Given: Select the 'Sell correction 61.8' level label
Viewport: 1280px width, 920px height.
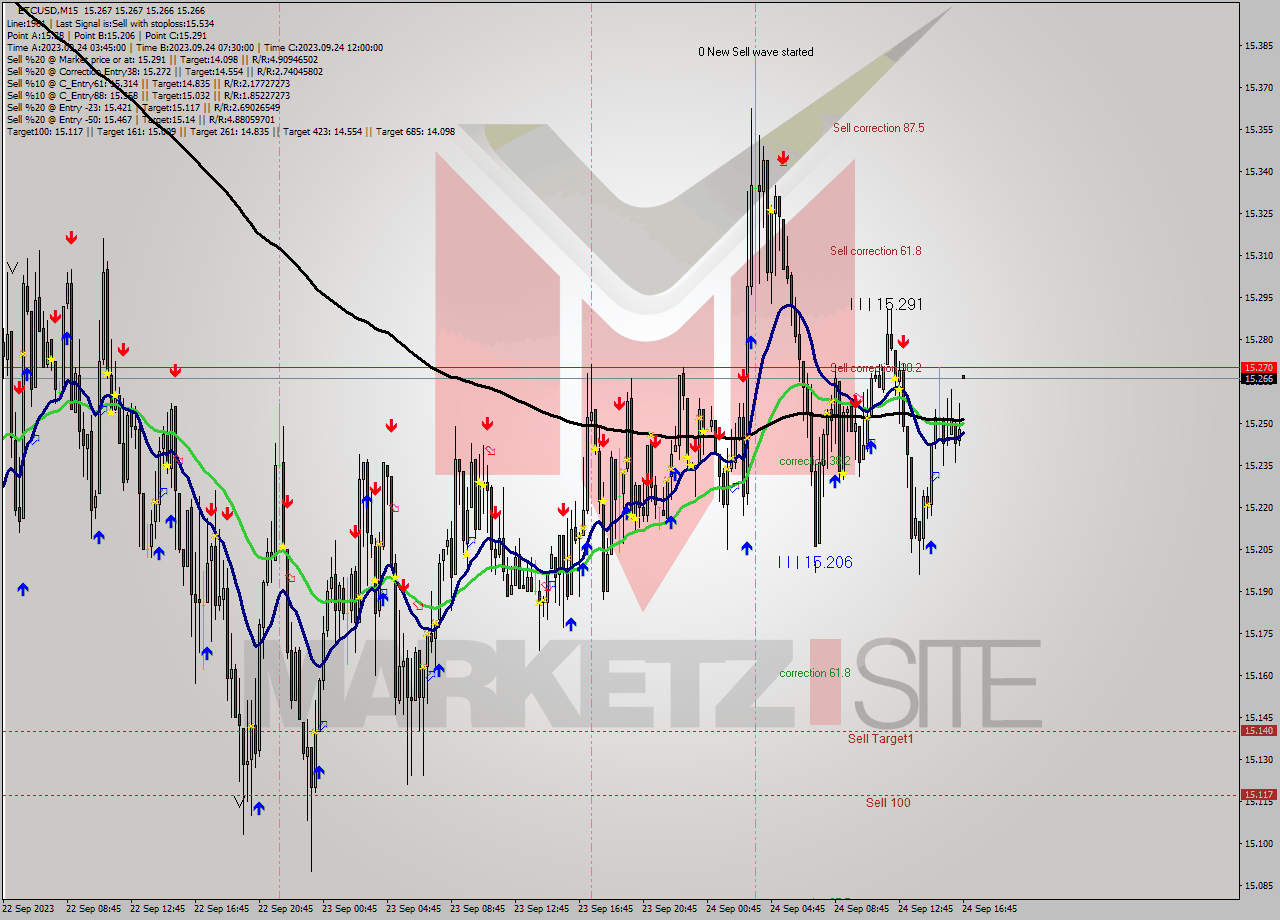Looking at the screenshot, I should [875, 251].
